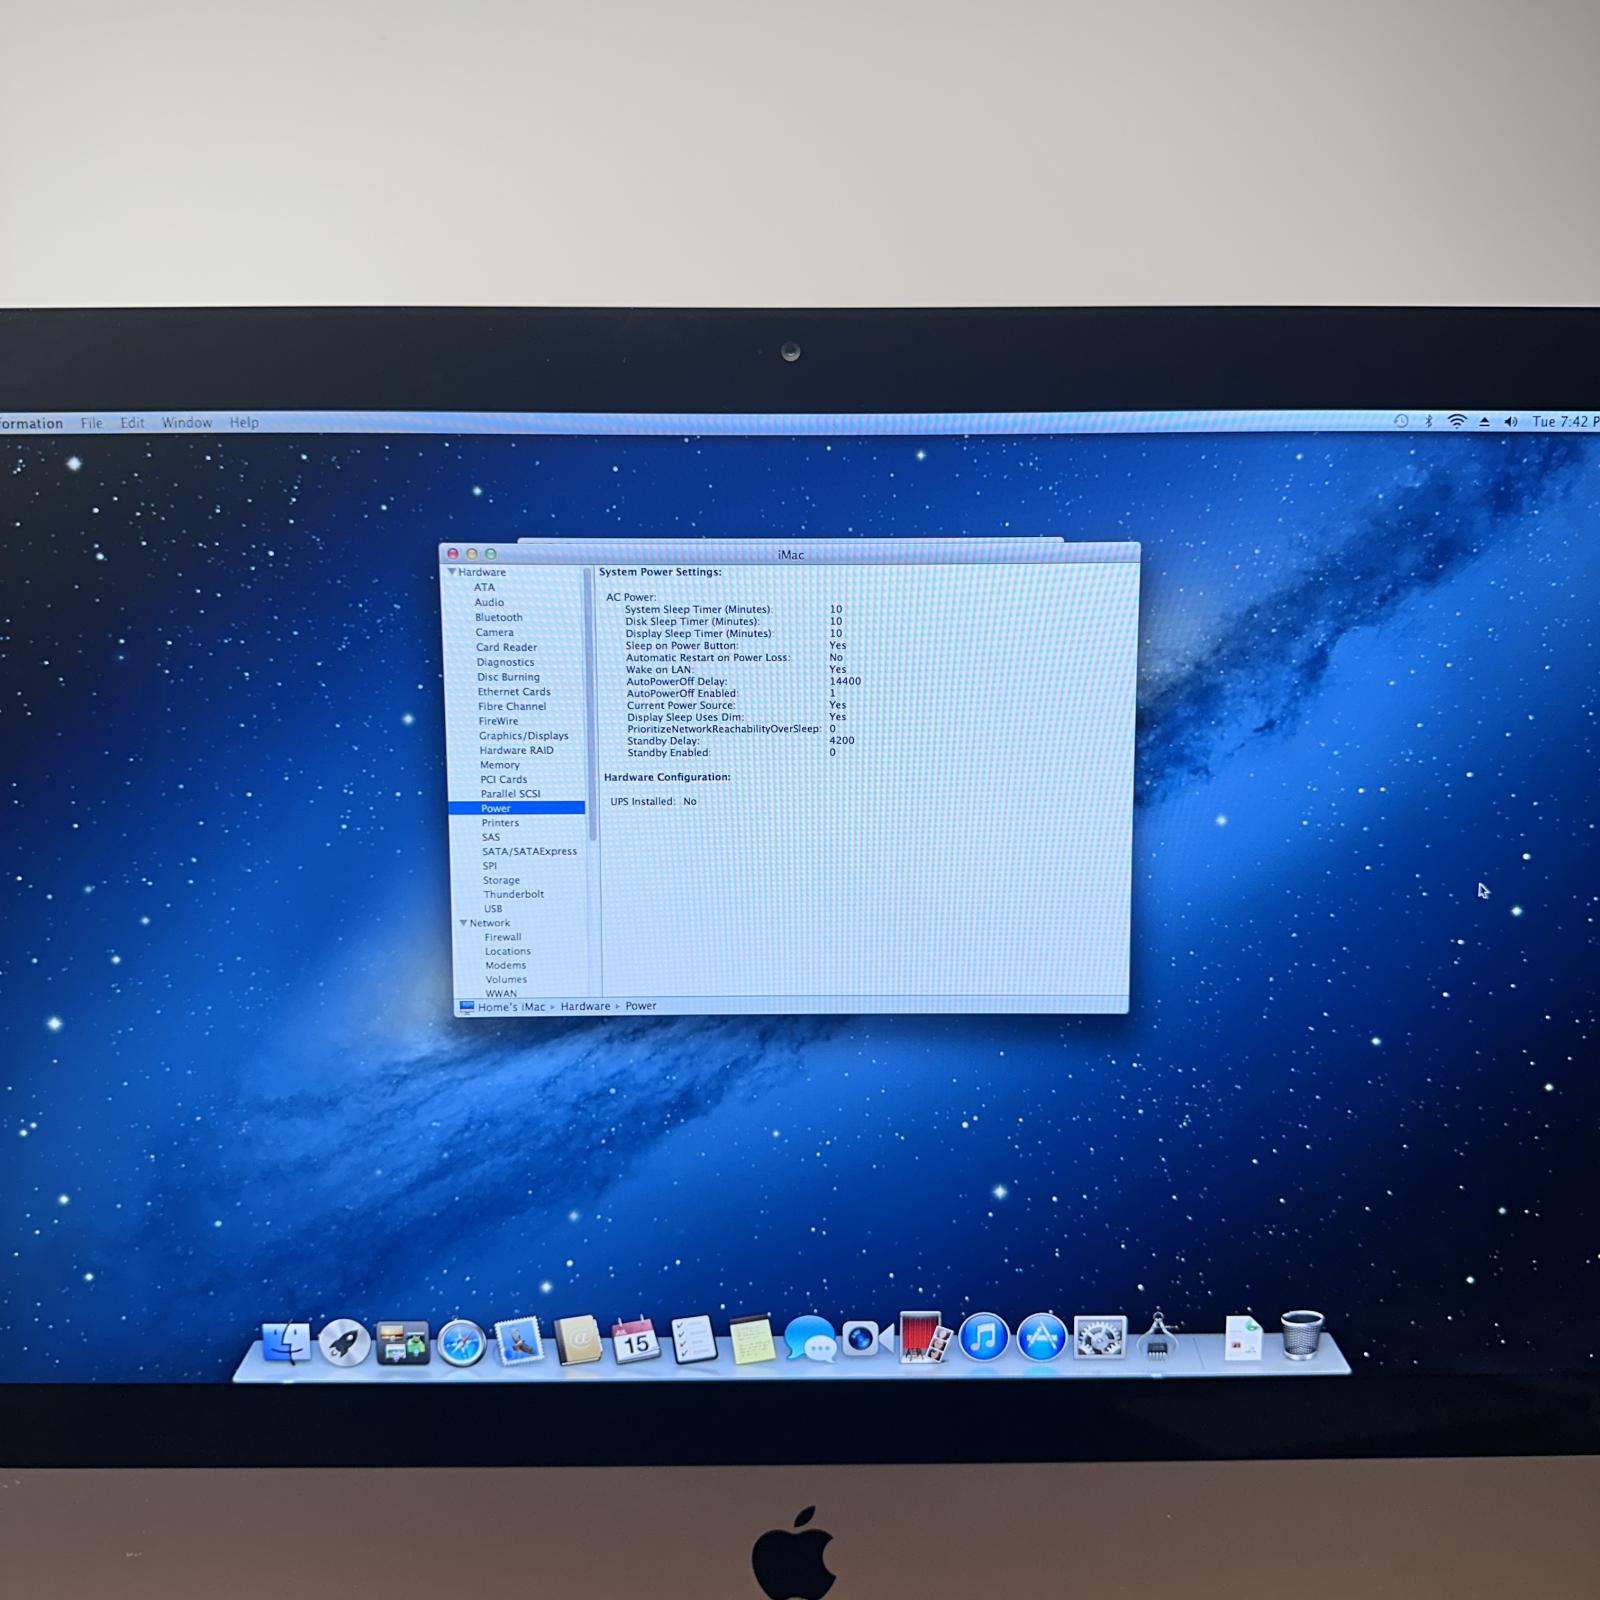Viewport: 1600px width, 1600px height.
Task: Open the Time Machine menu bar icon
Action: coord(1401,422)
